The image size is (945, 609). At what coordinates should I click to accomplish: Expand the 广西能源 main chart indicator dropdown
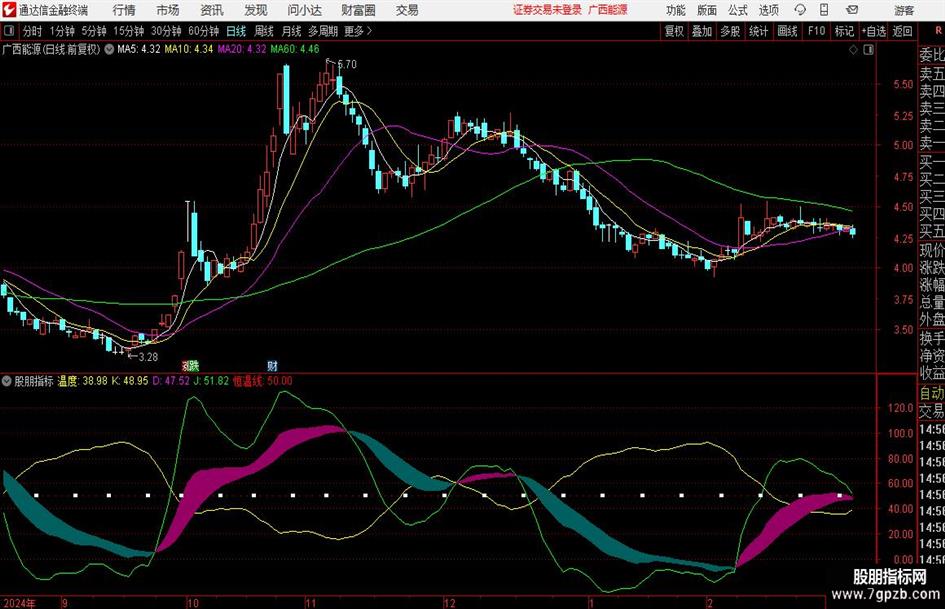(x=109, y=49)
